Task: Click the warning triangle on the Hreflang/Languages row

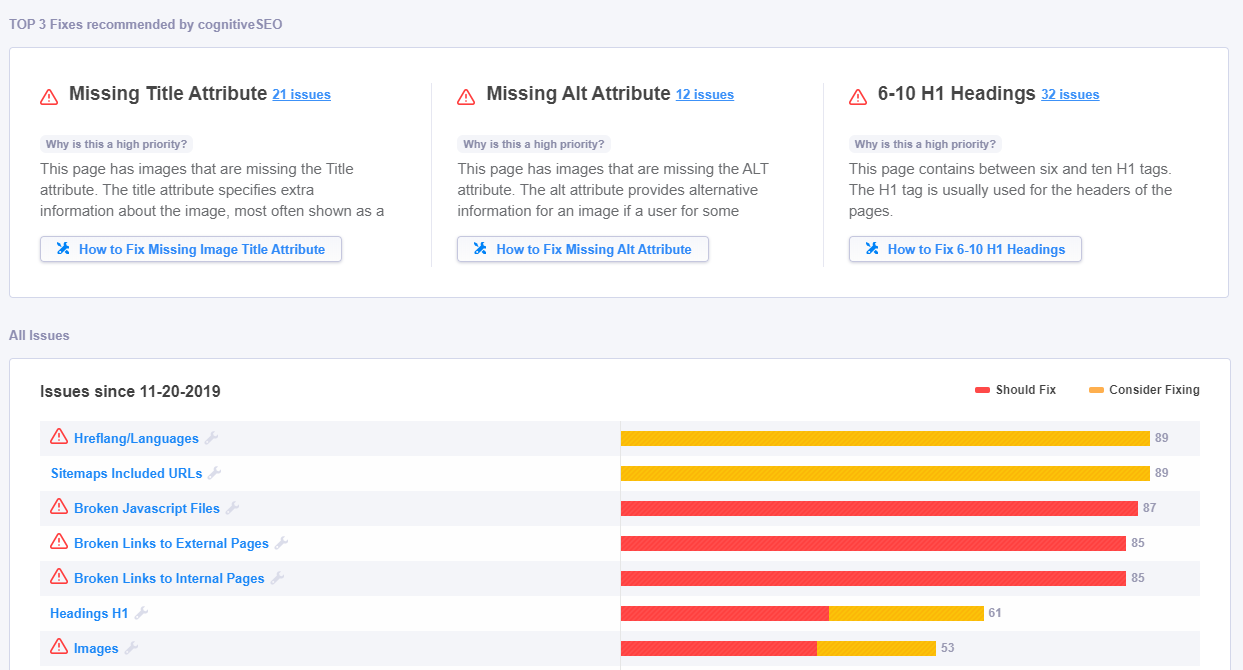Action: tap(58, 437)
